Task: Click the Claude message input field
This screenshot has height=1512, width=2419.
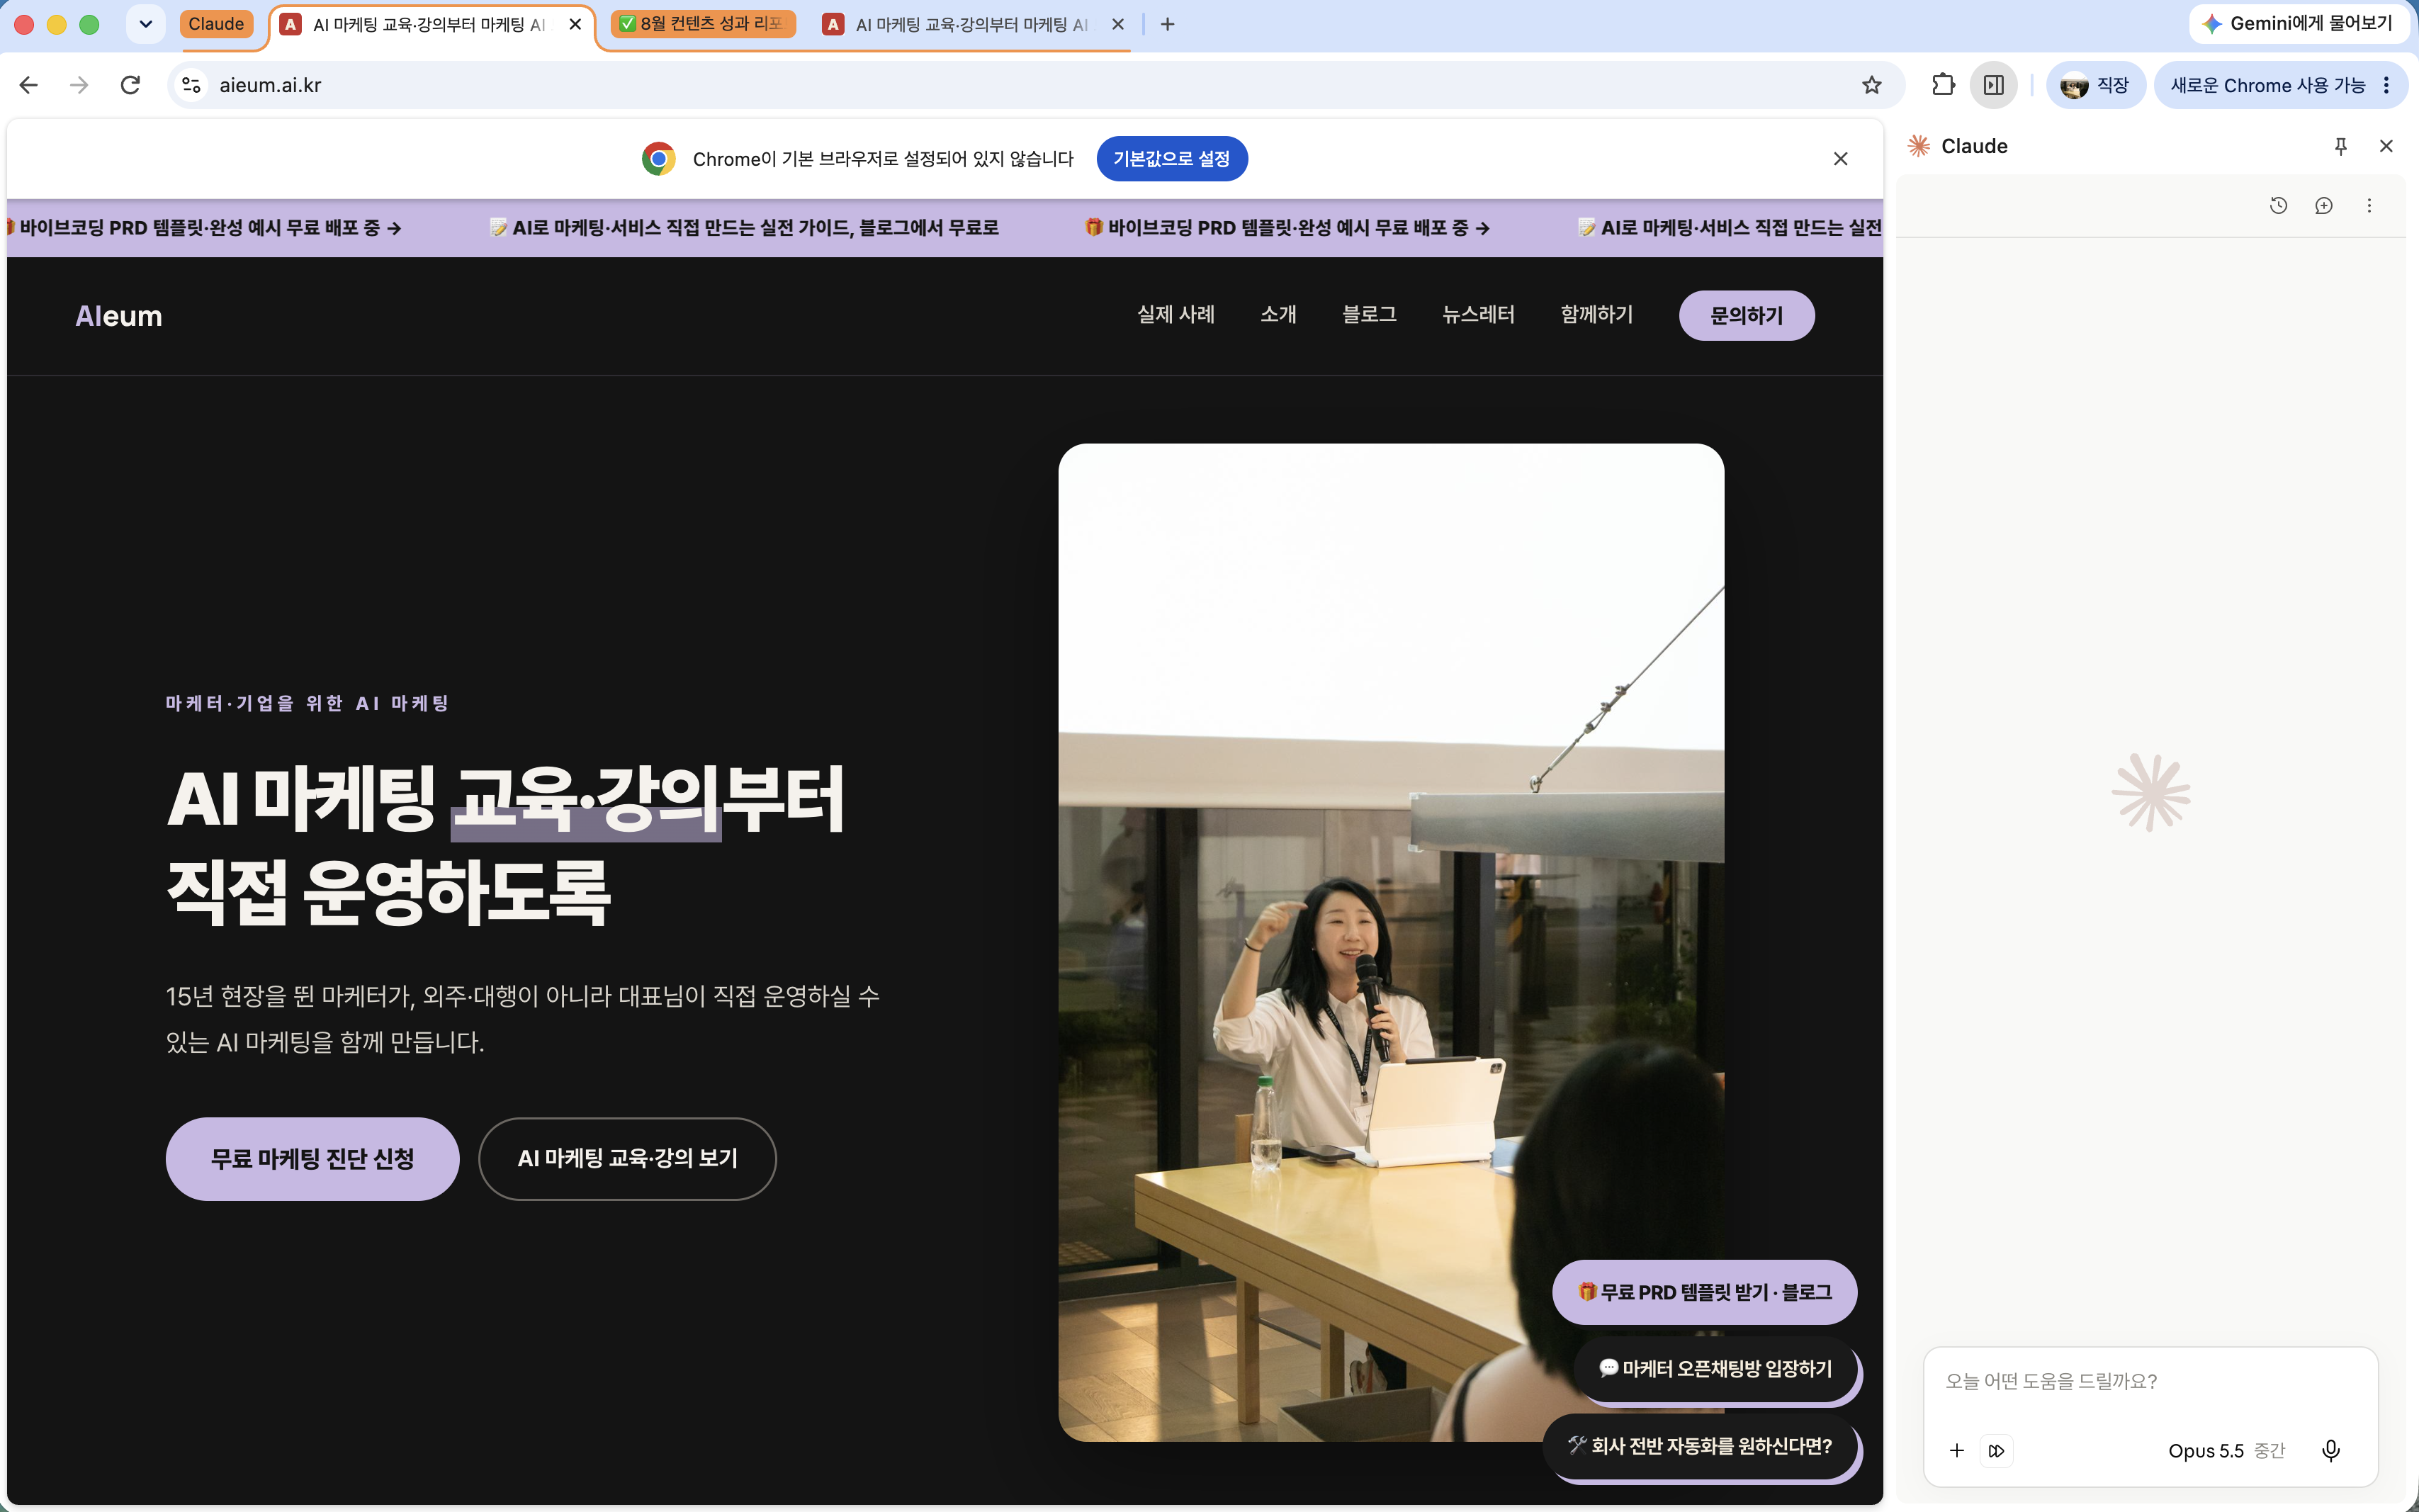Action: (2150, 1382)
